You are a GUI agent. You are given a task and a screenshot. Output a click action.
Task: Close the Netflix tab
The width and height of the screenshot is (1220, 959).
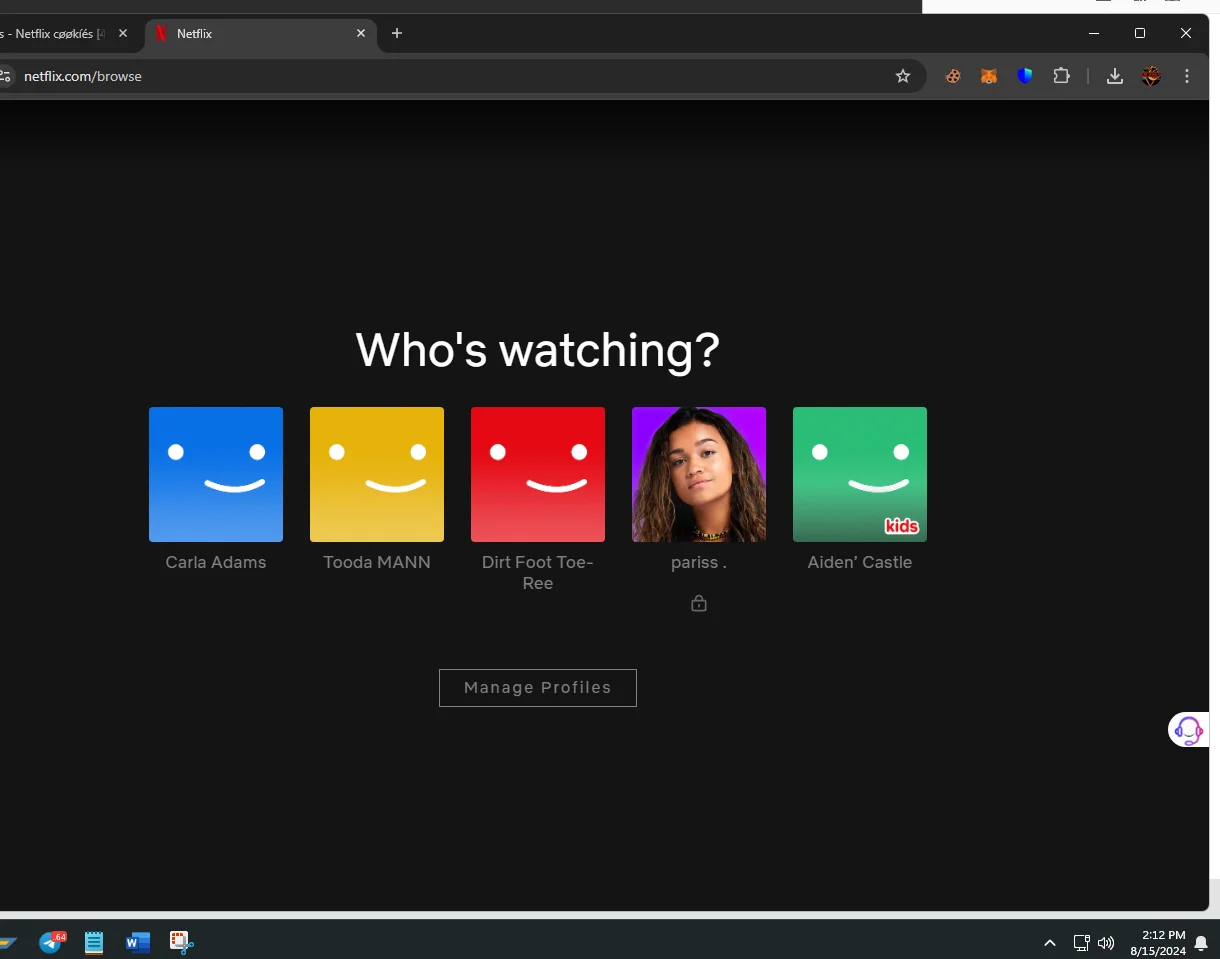tap(361, 33)
